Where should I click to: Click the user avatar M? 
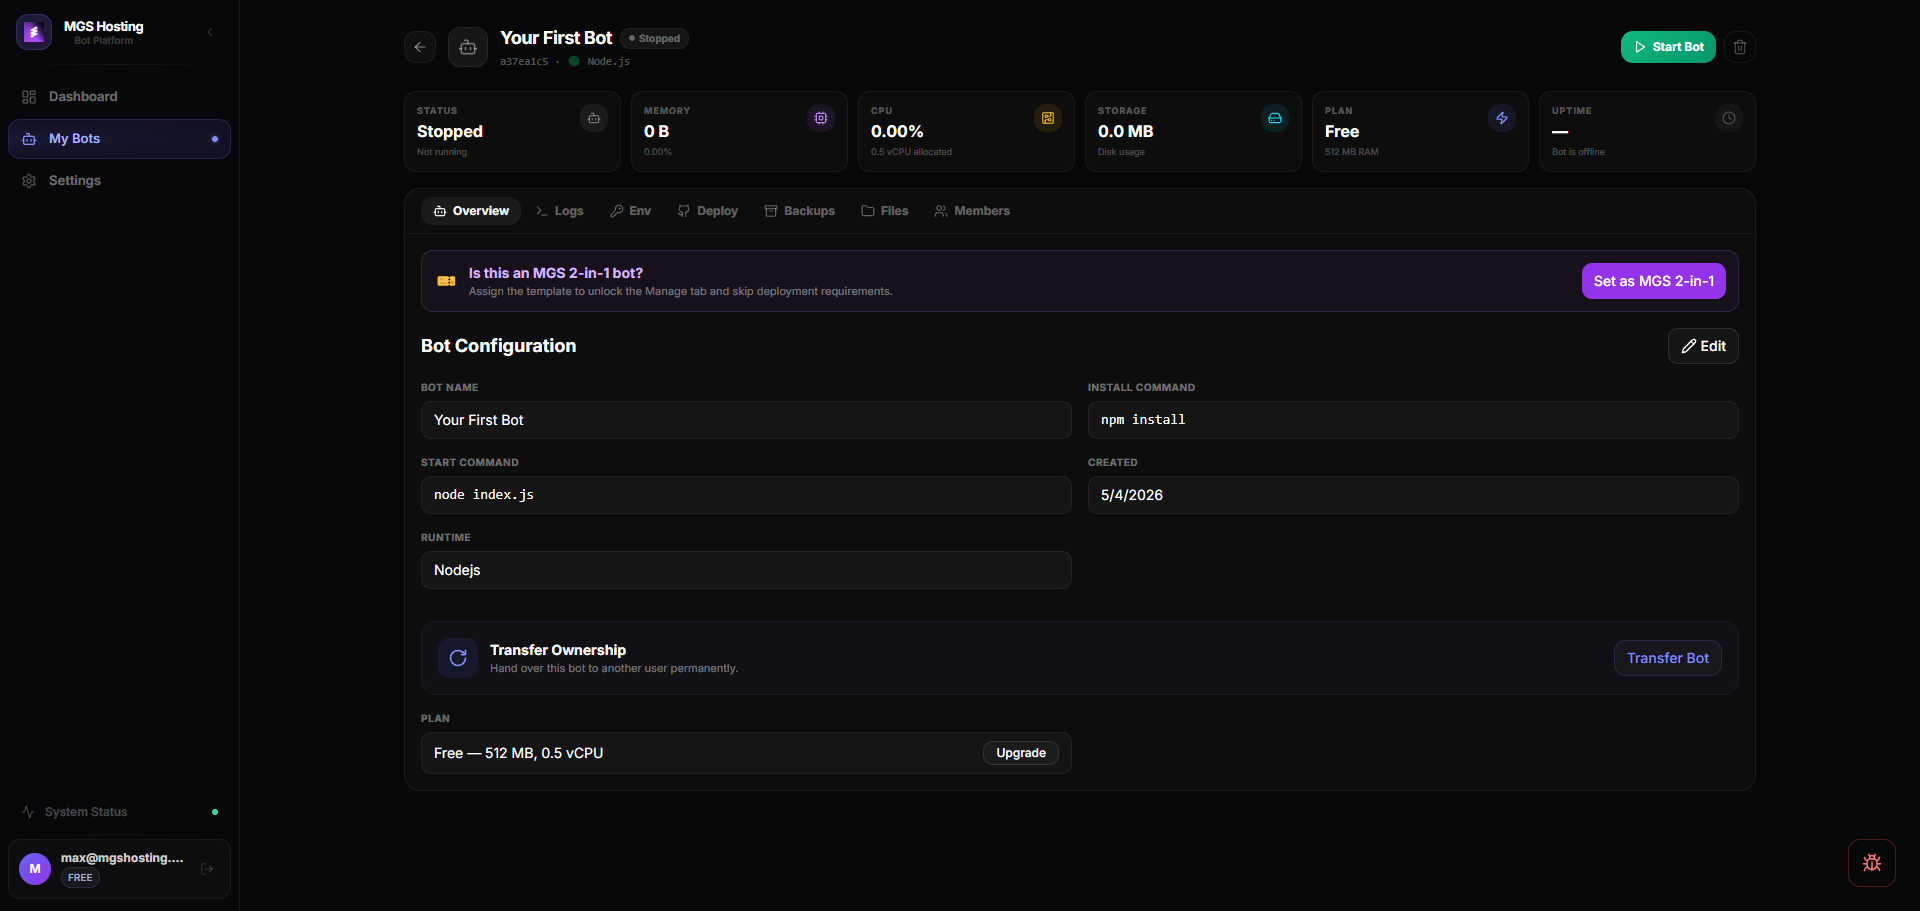[x=35, y=868]
